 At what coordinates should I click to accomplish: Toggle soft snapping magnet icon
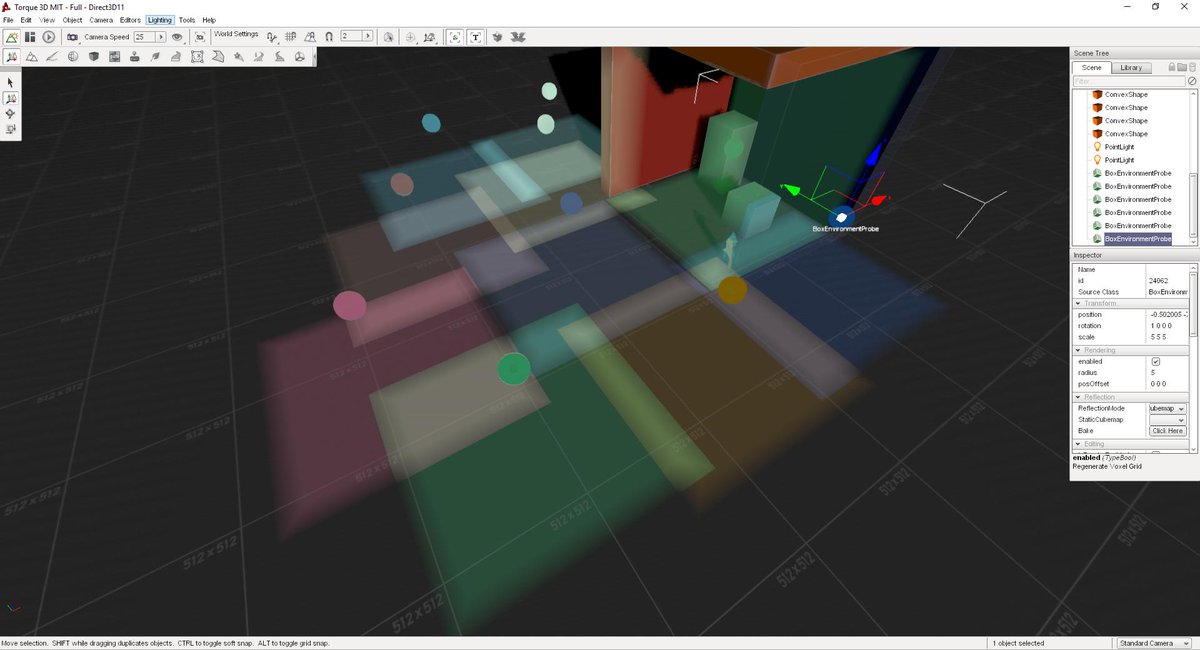(x=329, y=37)
